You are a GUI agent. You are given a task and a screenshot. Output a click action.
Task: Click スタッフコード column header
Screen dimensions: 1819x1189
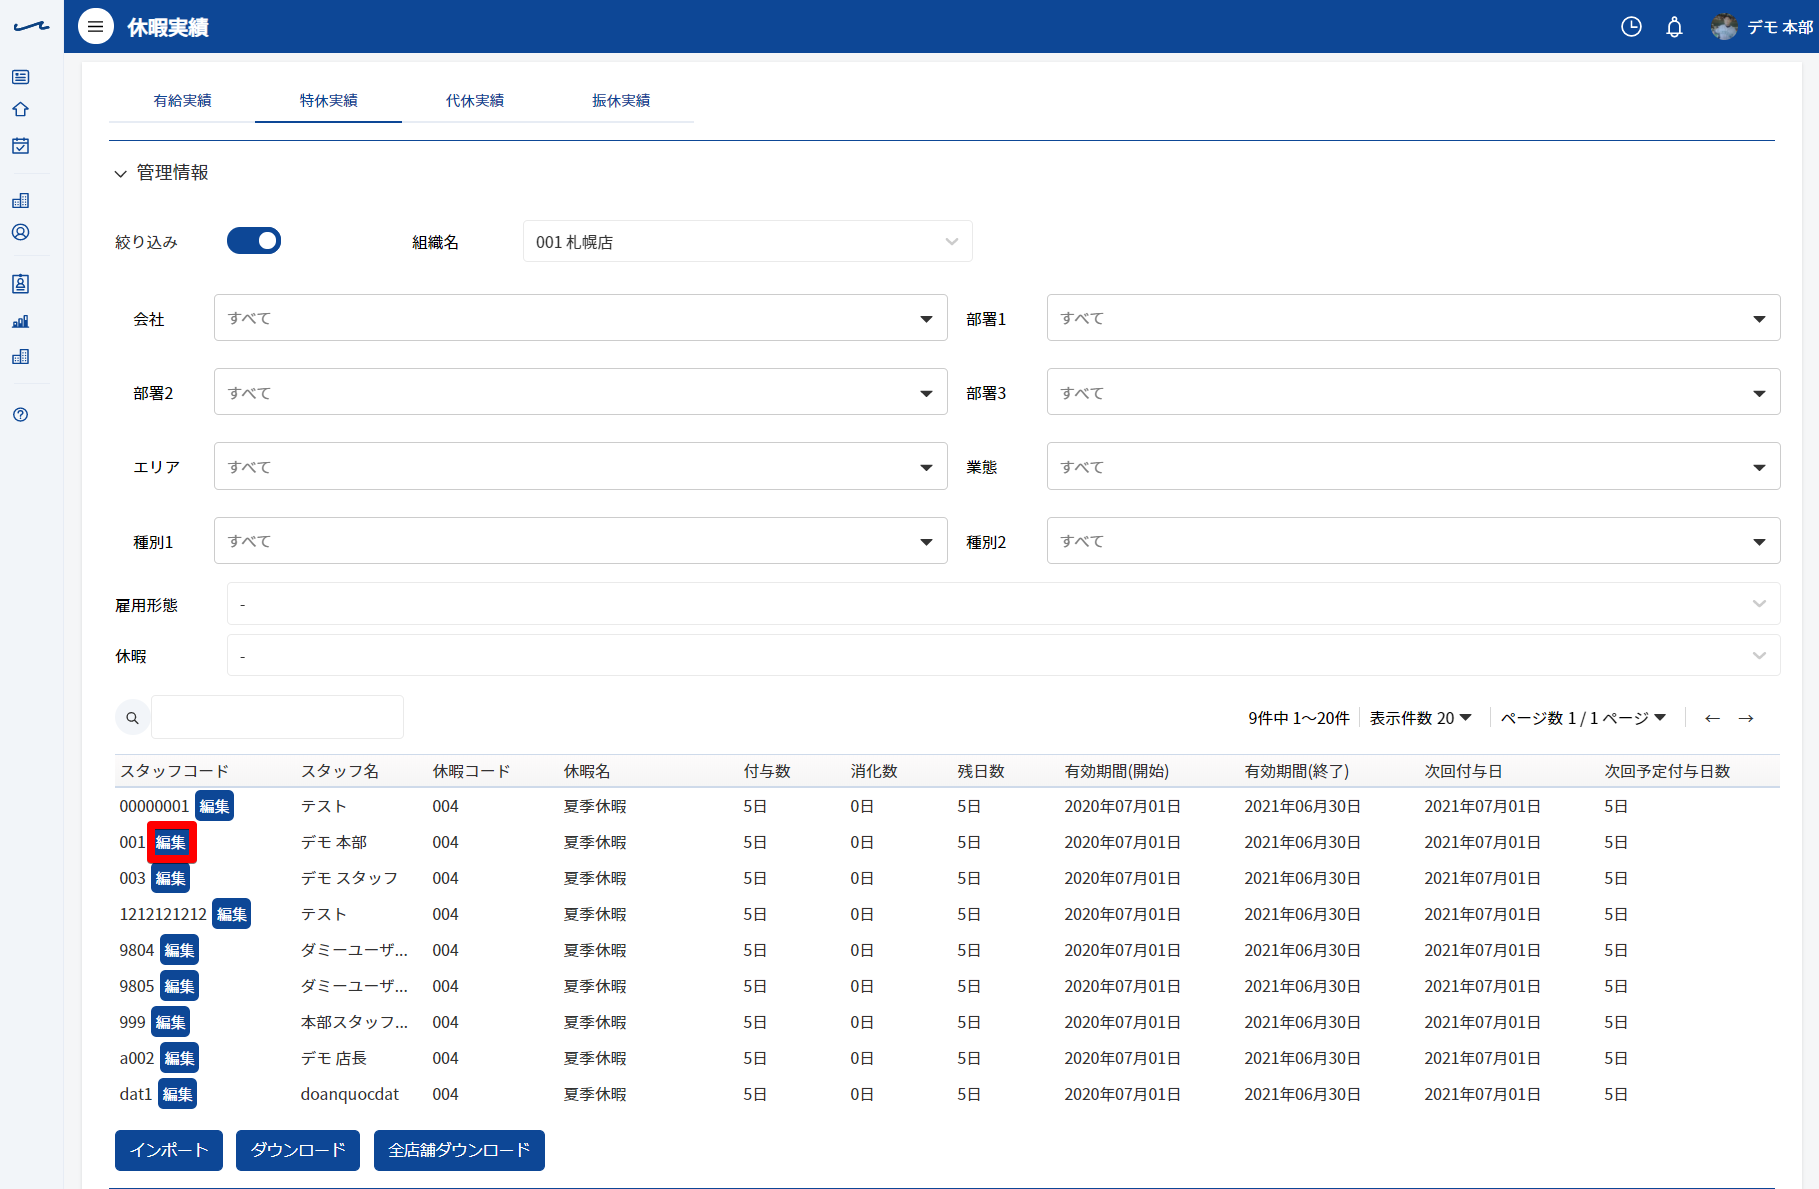175,771
